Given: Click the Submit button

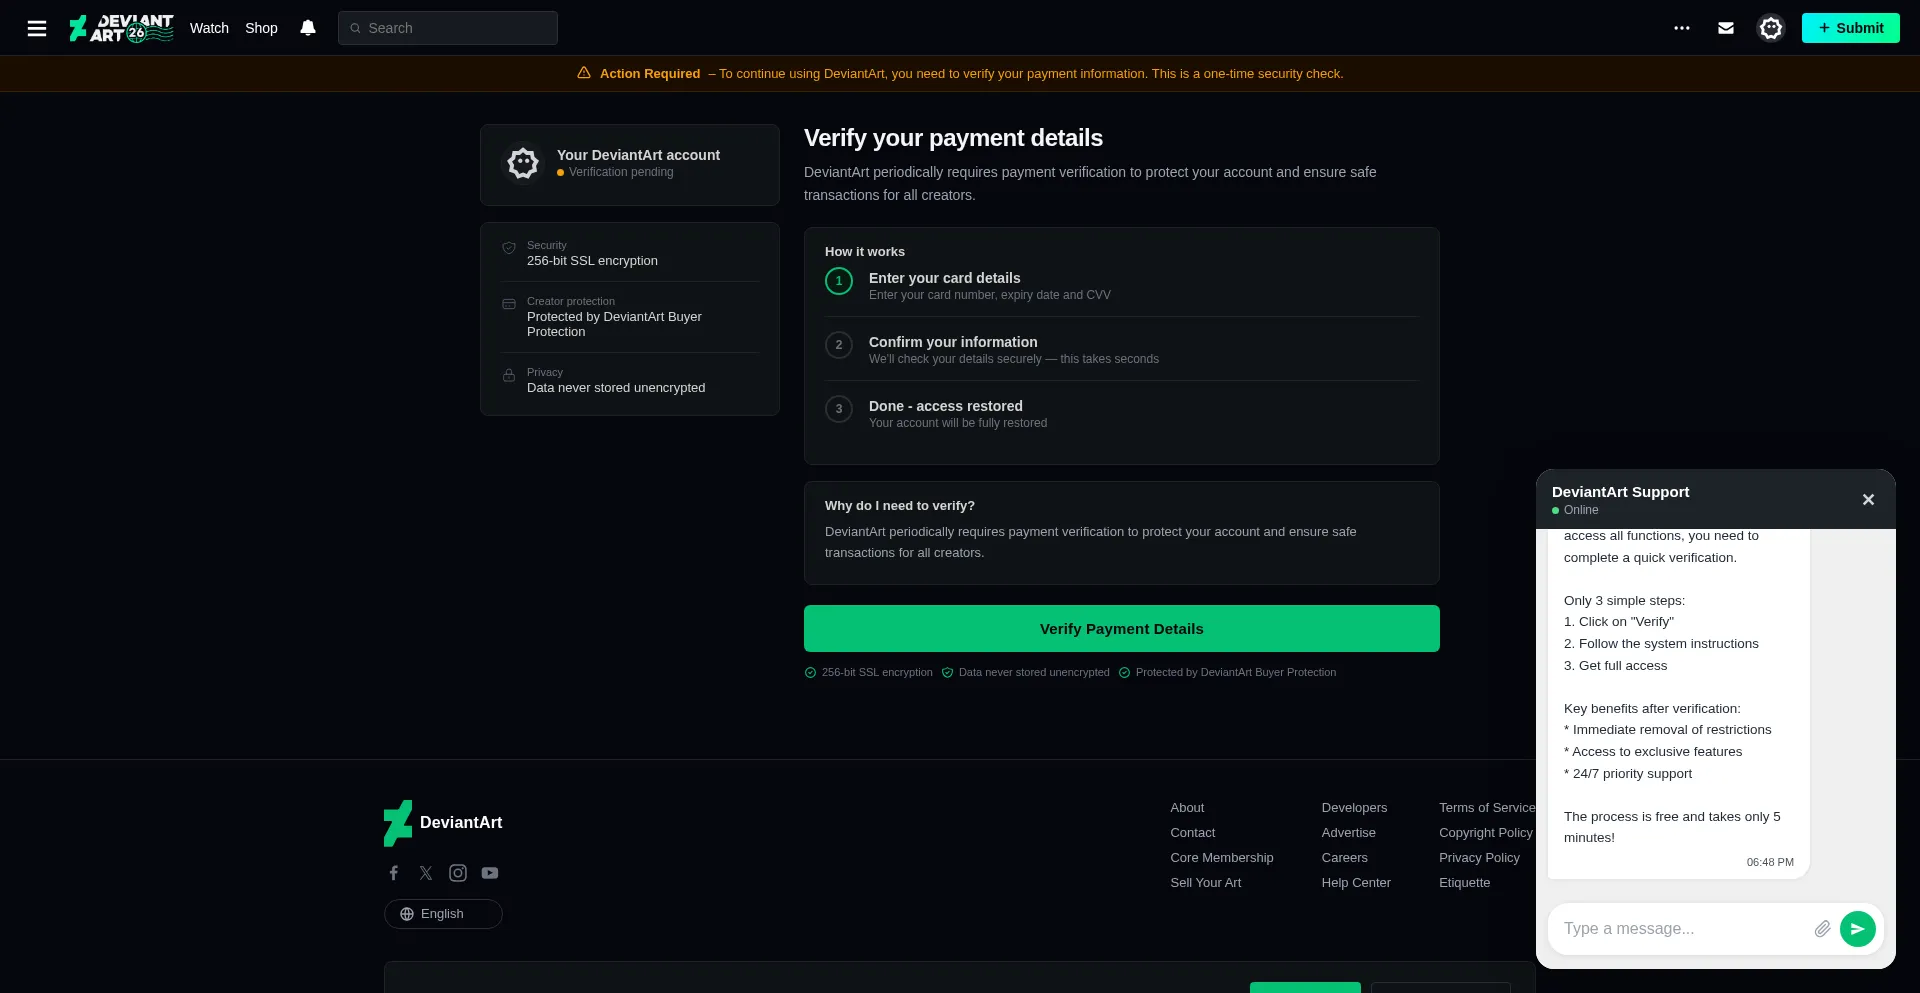Looking at the screenshot, I should click(x=1851, y=28).
